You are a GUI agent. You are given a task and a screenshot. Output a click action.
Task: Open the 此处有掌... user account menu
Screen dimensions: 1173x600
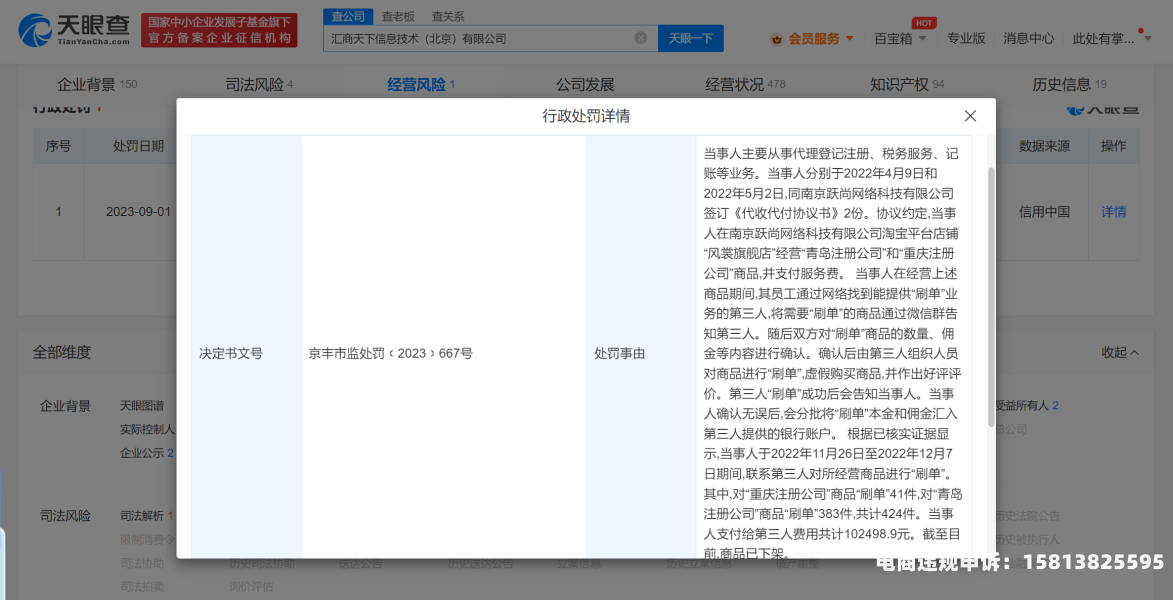coord(1109,39)
